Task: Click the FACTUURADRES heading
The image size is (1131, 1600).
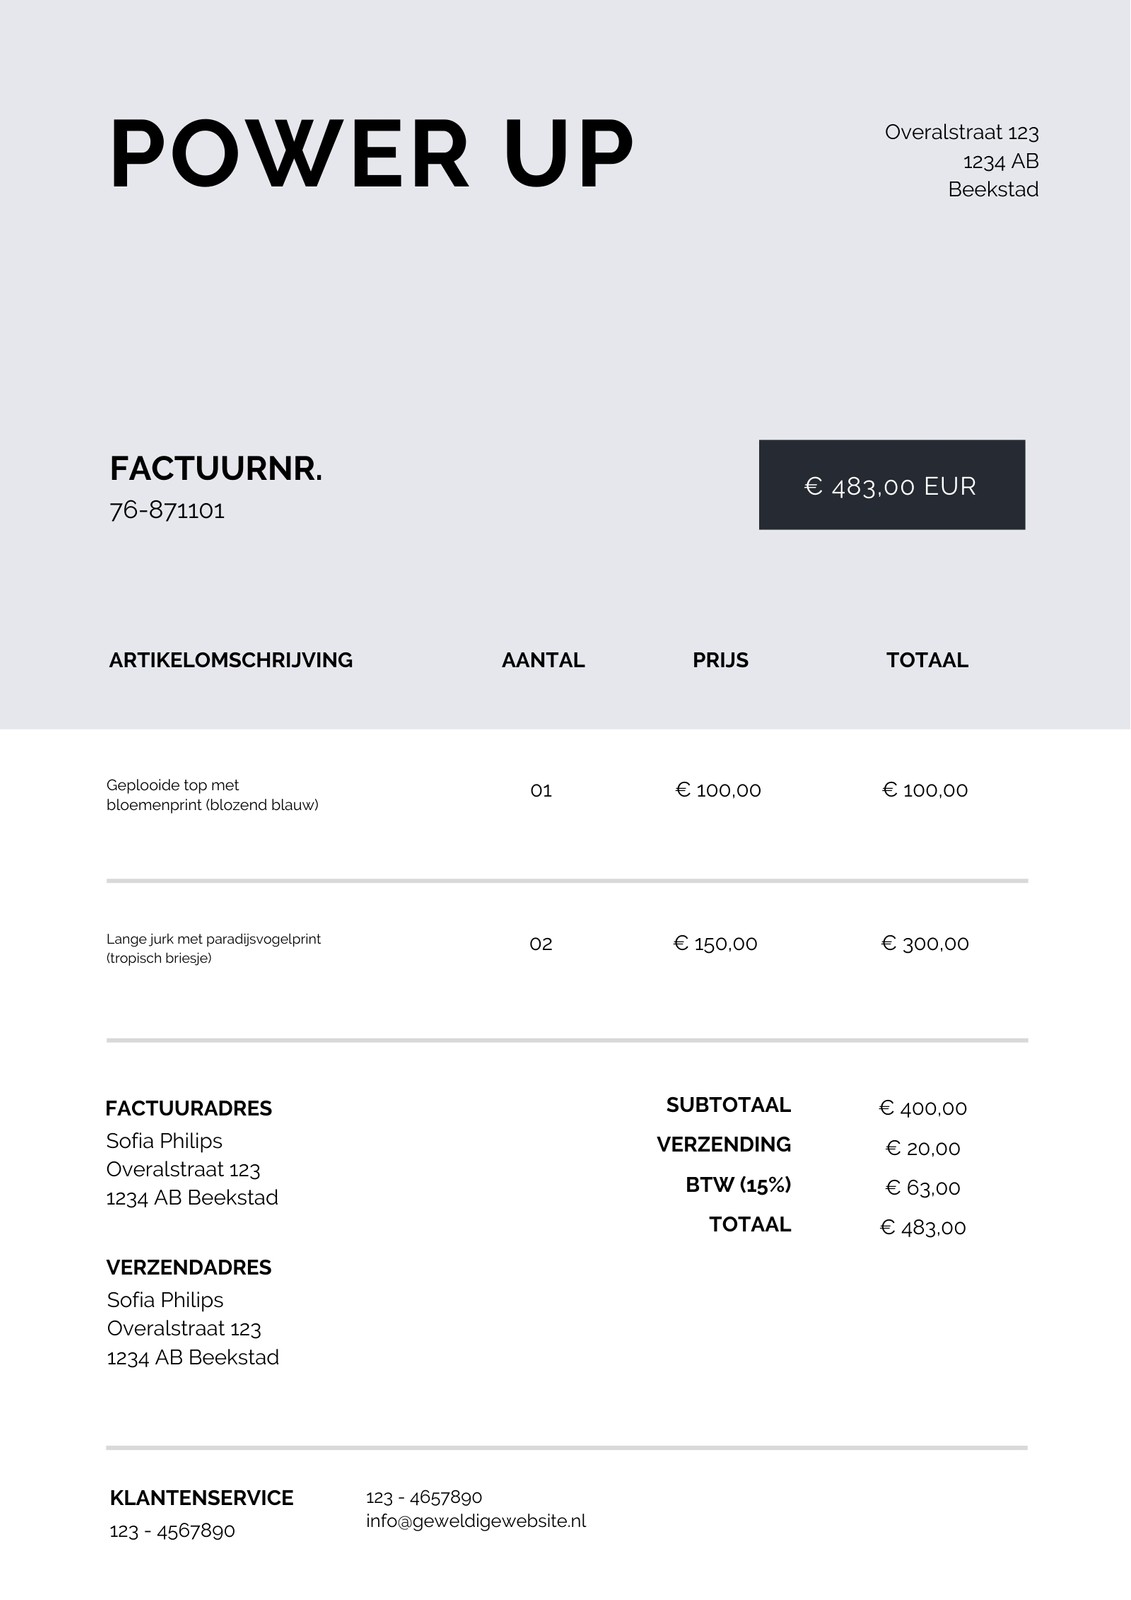Action: coord(189,1108)
